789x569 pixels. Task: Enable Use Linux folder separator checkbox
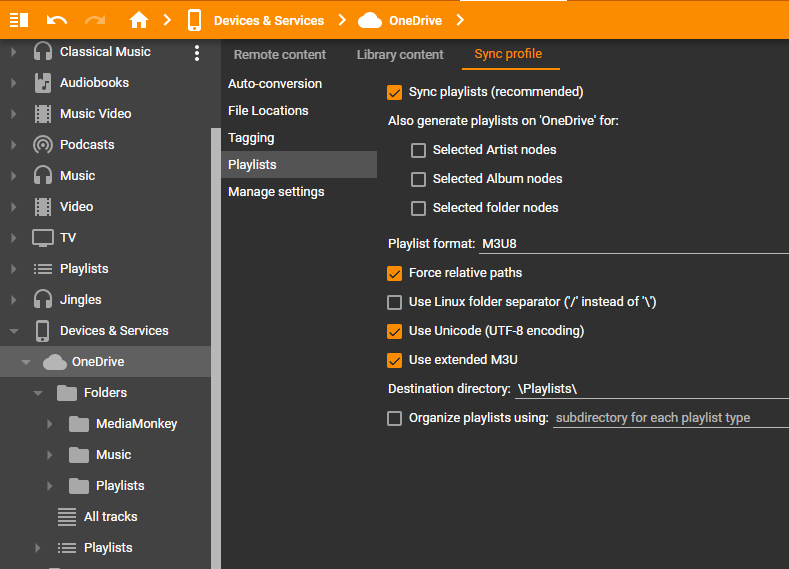(x=394, y=302)
